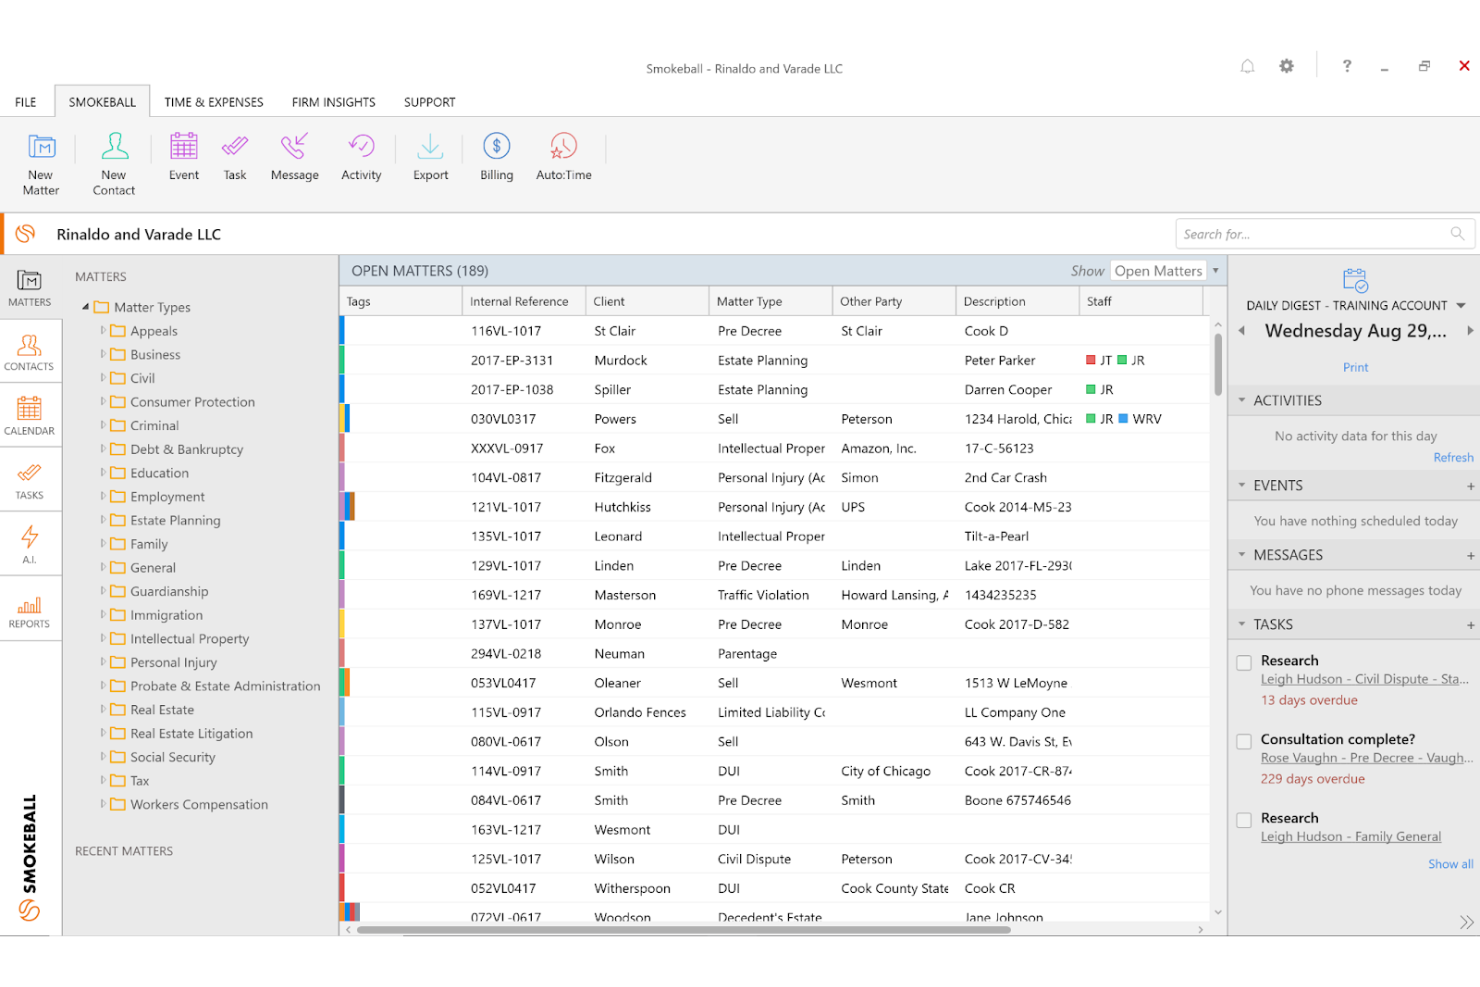Click the New Matter ribbon icon
Screen dimensions: 1480x987
pos(41,147)
